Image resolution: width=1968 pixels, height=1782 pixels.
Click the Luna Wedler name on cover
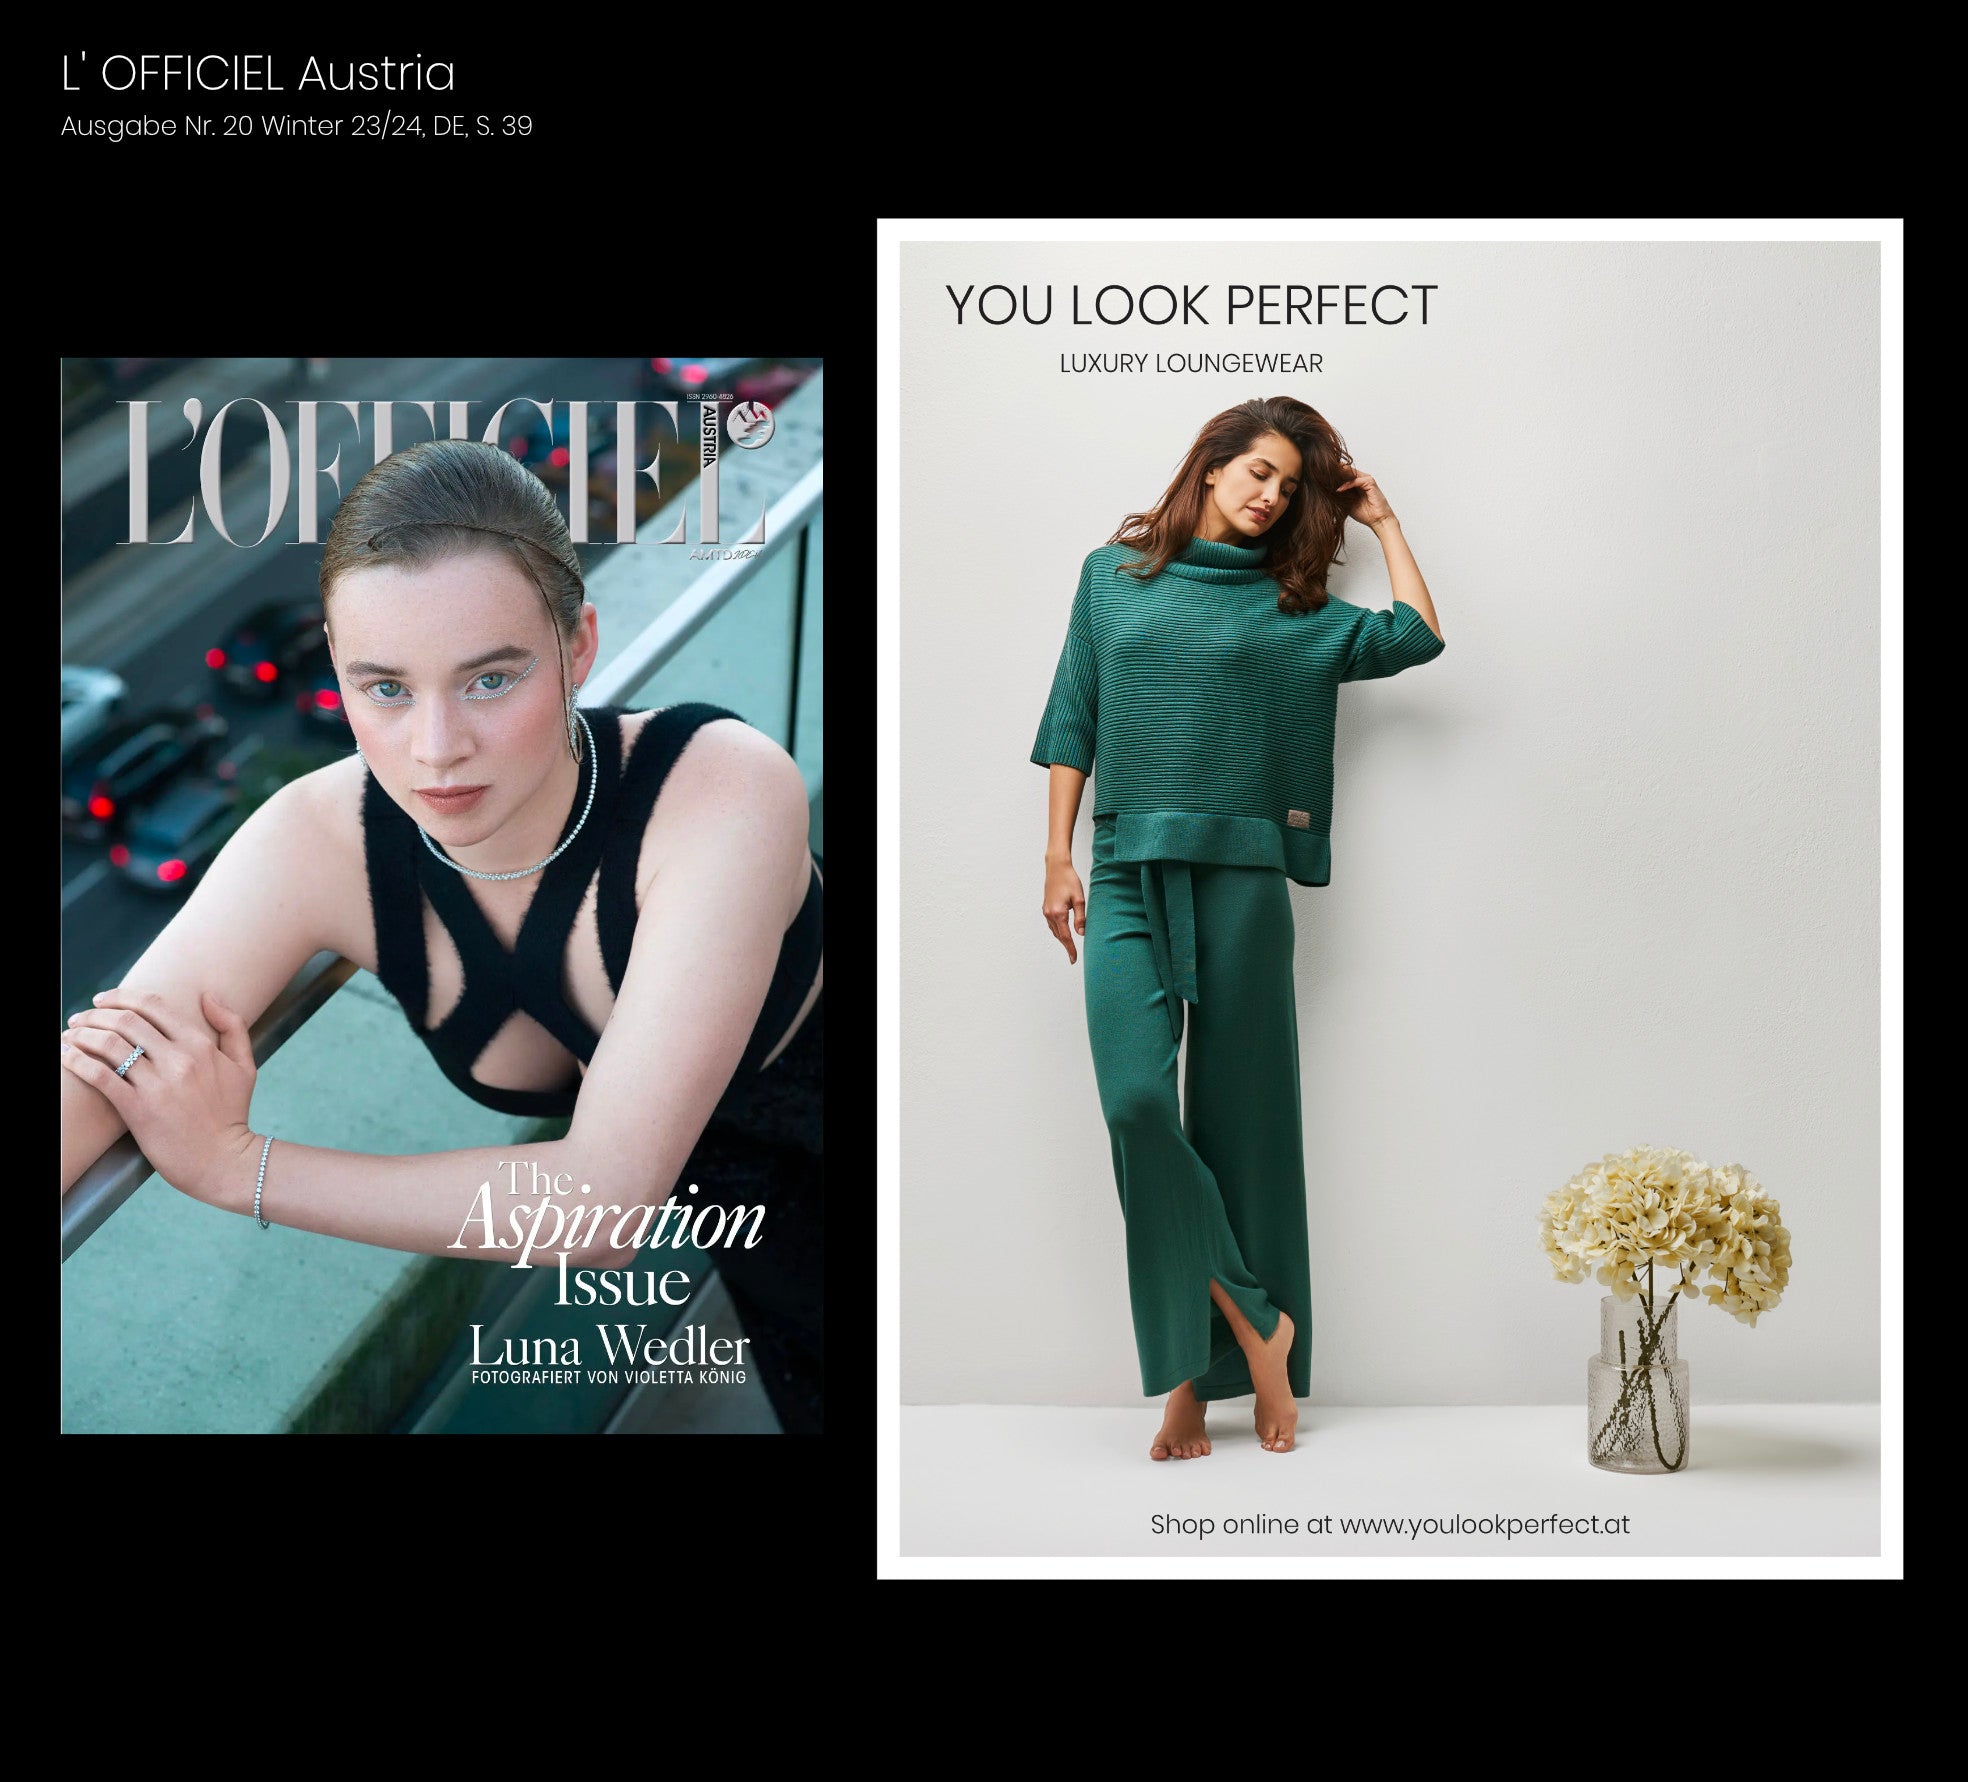pyautogui.click(x=610, y=1346)
